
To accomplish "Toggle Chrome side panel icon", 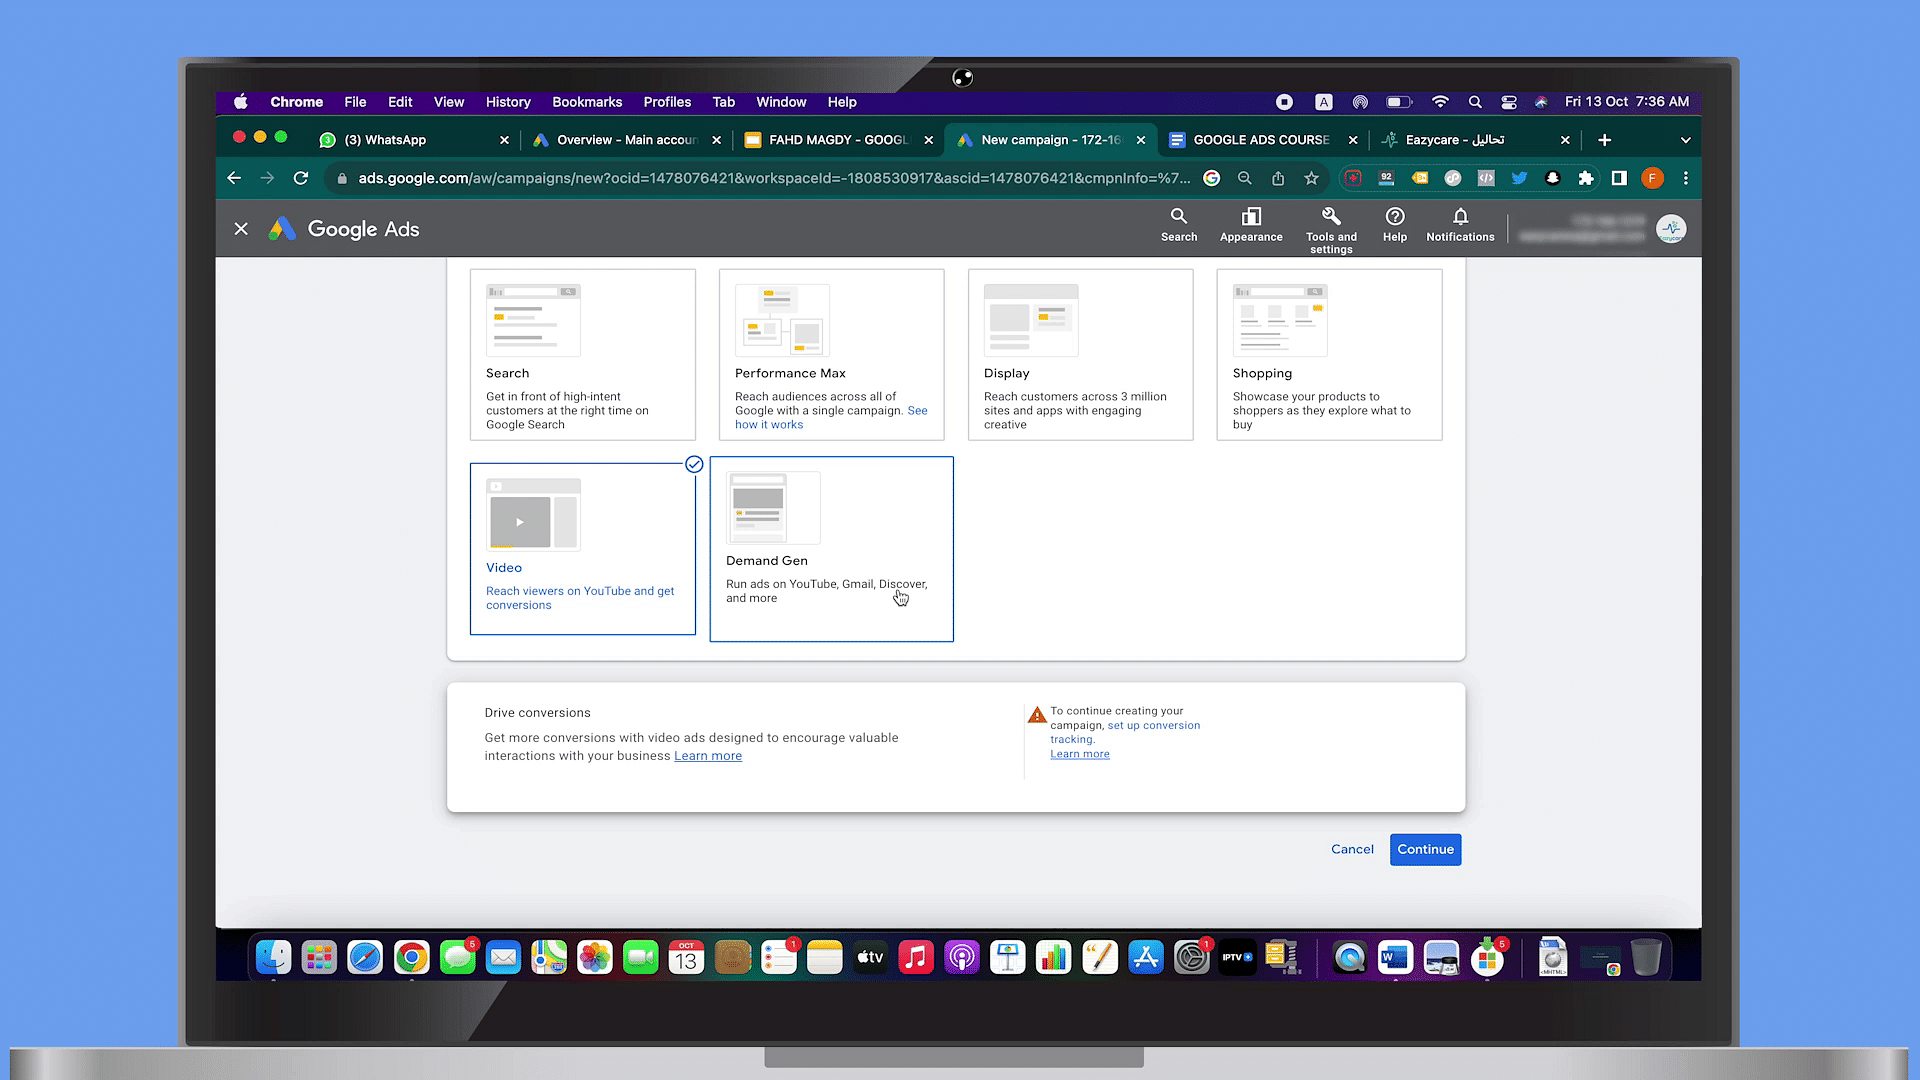I will pos(1619,178).
